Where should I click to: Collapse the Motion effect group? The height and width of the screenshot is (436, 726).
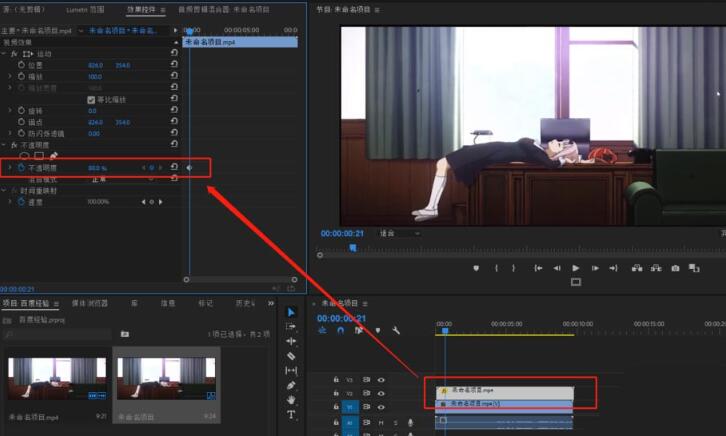point(4,53)
